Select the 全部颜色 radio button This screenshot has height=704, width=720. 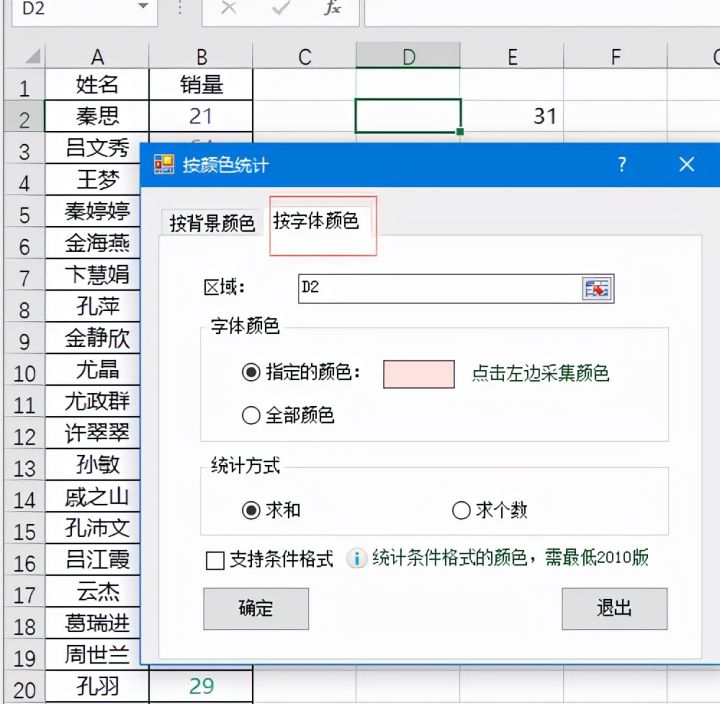(x=251, y=416)
